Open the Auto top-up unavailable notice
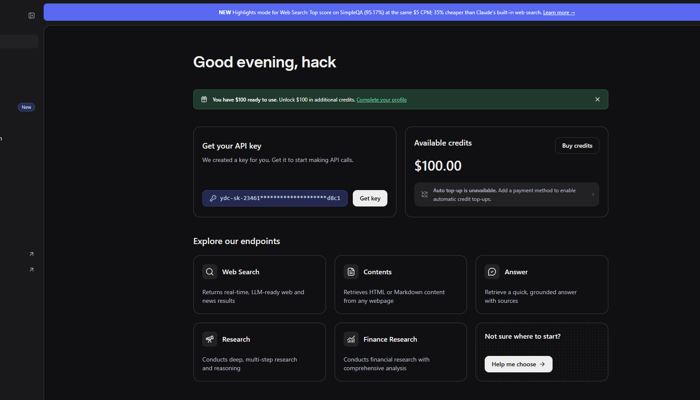The height and width of the screenshot is (400, 700). [x=507, y=195]
